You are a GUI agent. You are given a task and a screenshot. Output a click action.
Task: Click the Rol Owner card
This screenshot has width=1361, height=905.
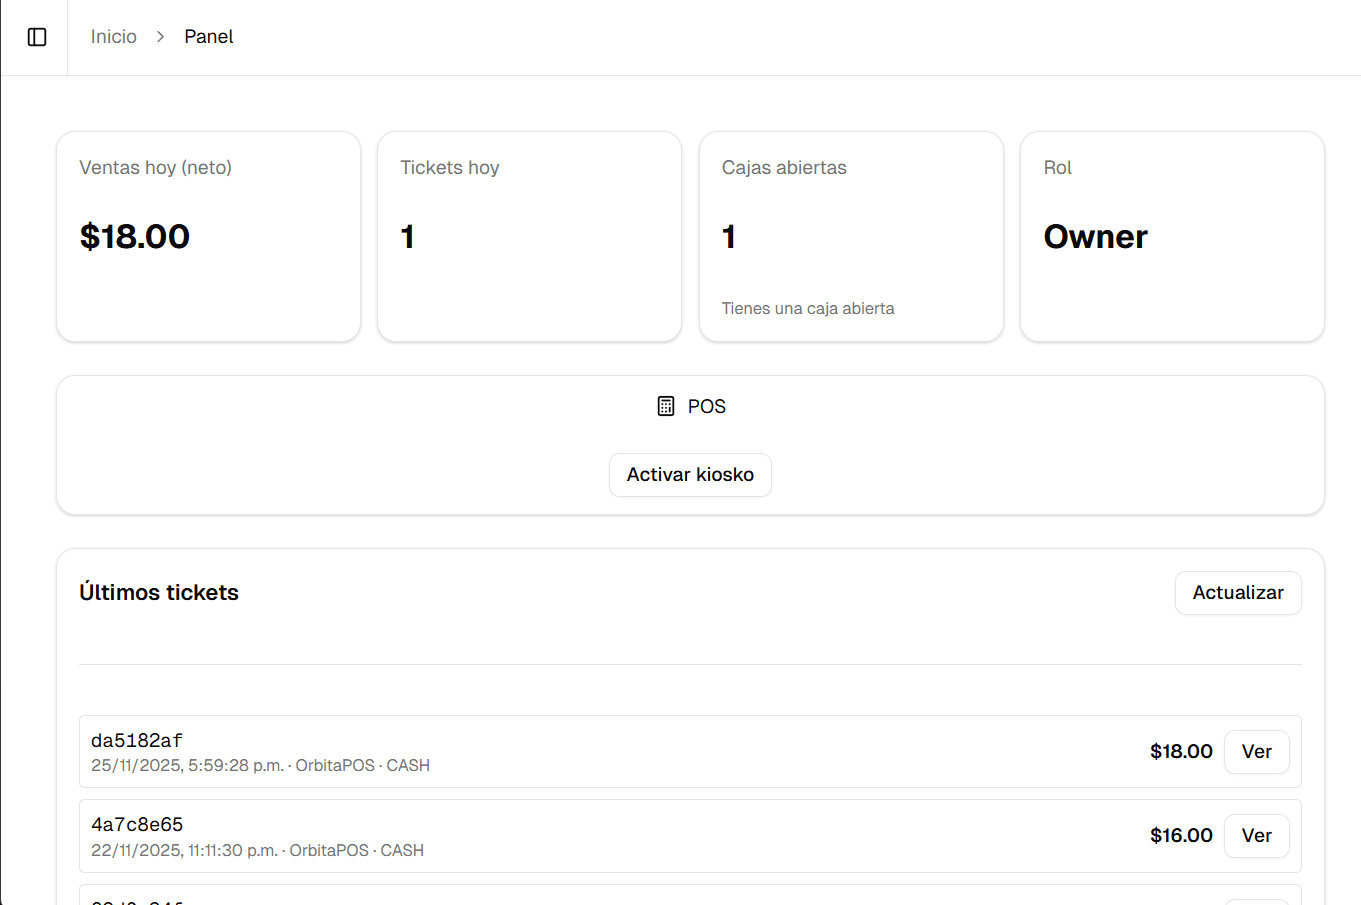pyautogui.click(x=1172, y=237)
